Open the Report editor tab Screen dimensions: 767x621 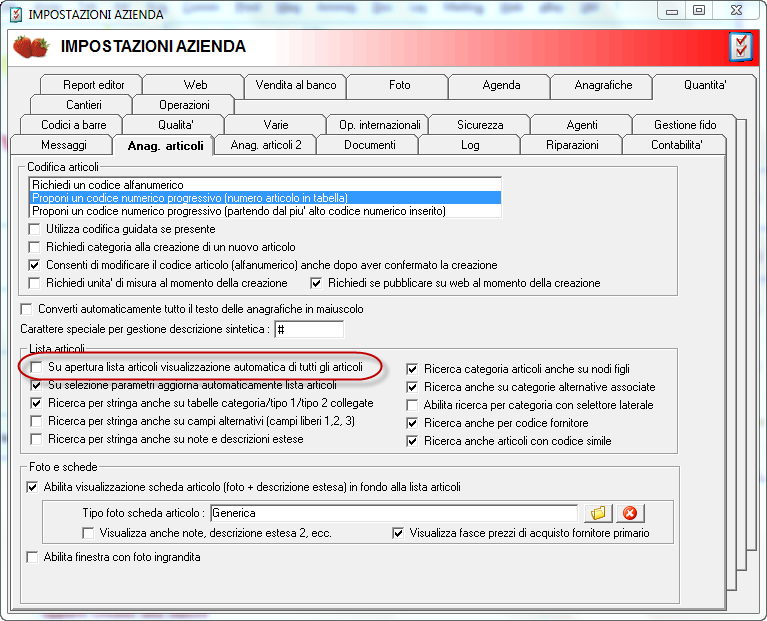(93, 85)
